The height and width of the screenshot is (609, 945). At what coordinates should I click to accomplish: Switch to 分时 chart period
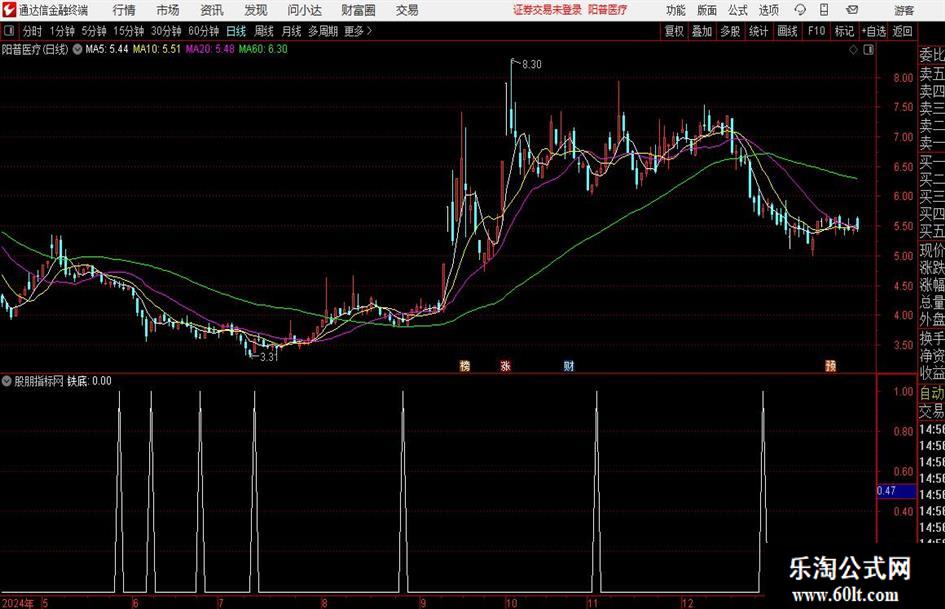(x=33, y=31)
